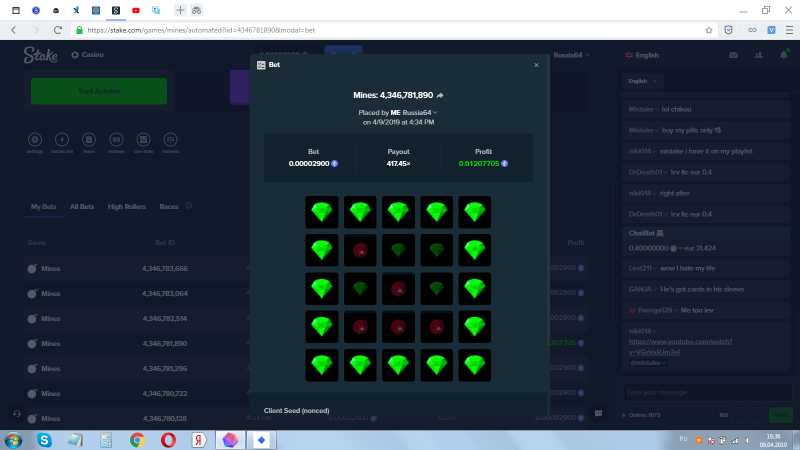800x450 pixels.
Task: Click the Client Seed (nonced) label
Action: point(296,411)
